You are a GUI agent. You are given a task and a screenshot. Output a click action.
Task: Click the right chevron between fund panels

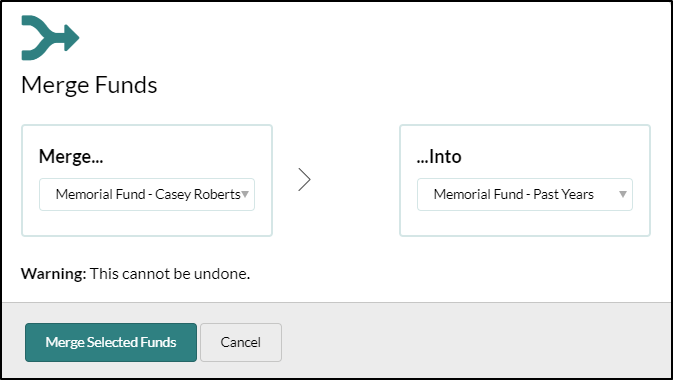coord(304,179)
